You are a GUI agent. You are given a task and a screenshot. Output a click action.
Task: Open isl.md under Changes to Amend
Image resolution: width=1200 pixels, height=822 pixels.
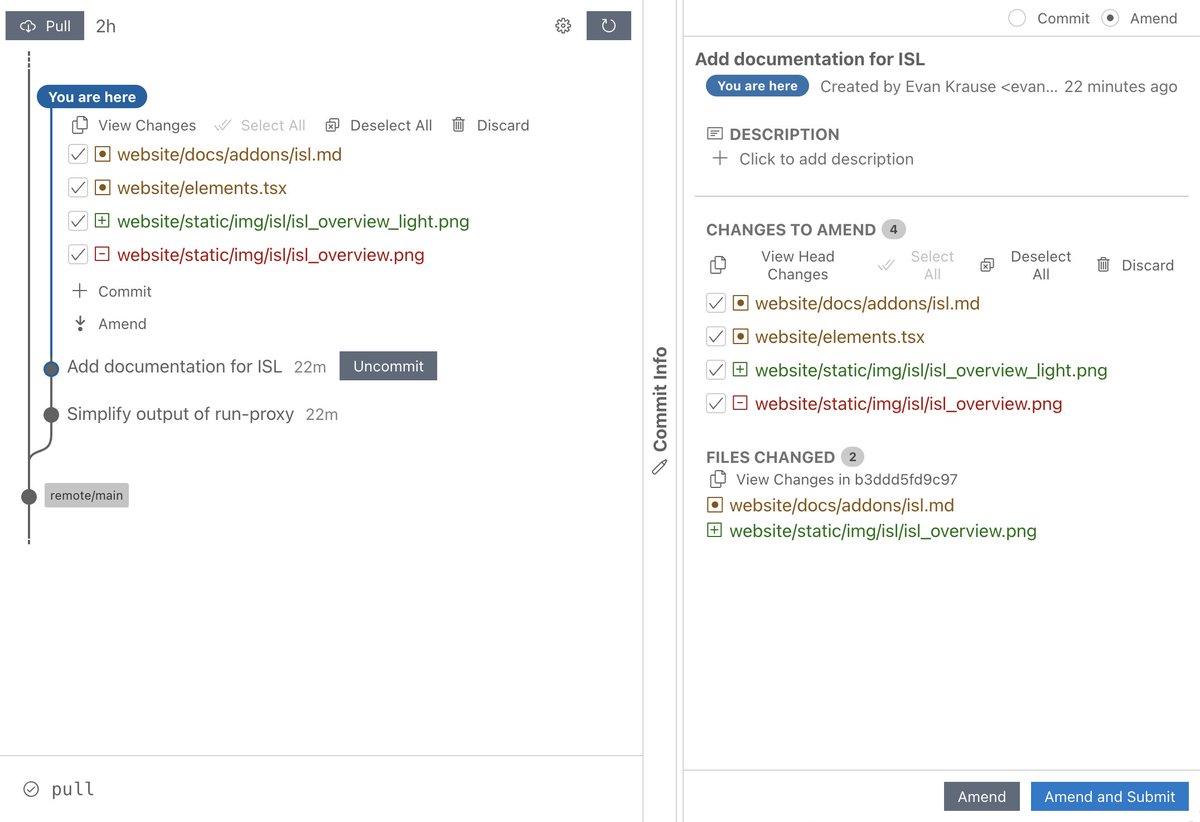(x=867, y=303)
